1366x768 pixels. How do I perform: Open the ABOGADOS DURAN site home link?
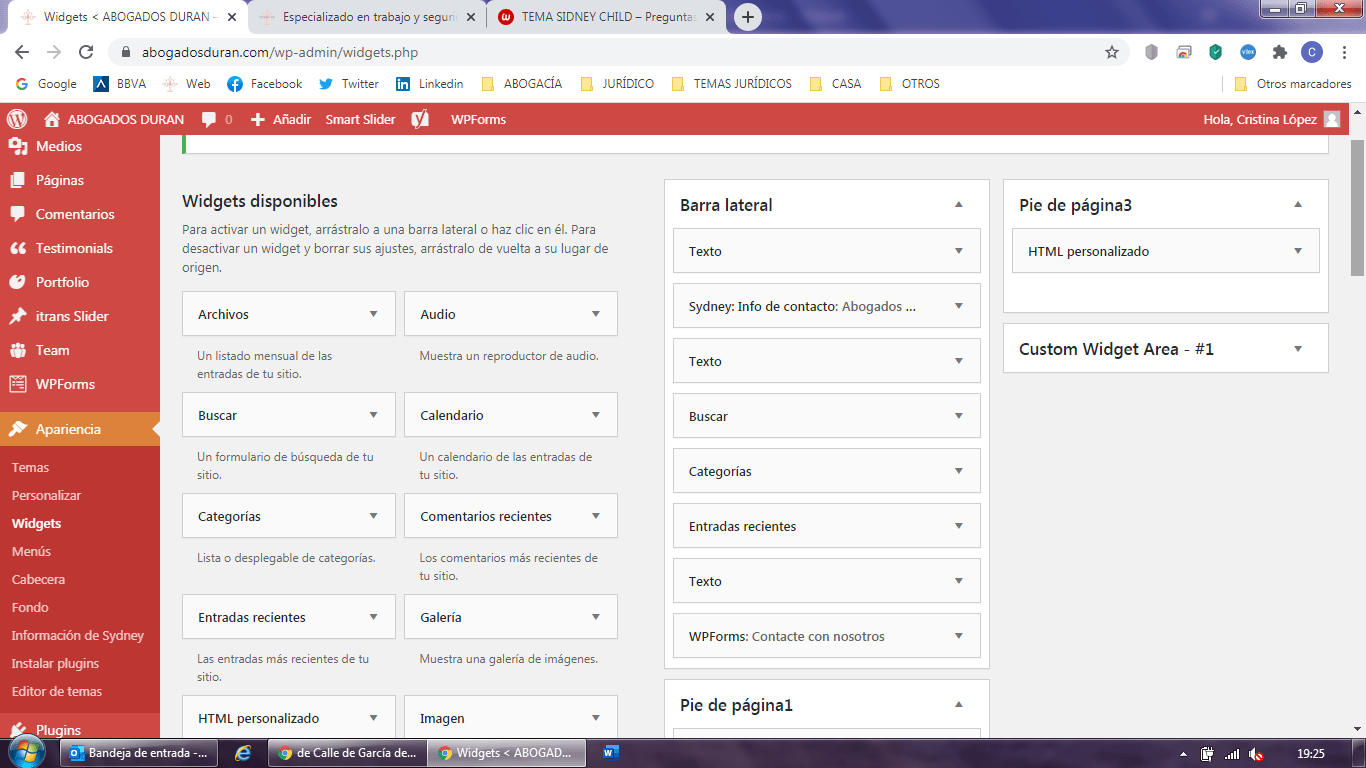coord(114,119)
